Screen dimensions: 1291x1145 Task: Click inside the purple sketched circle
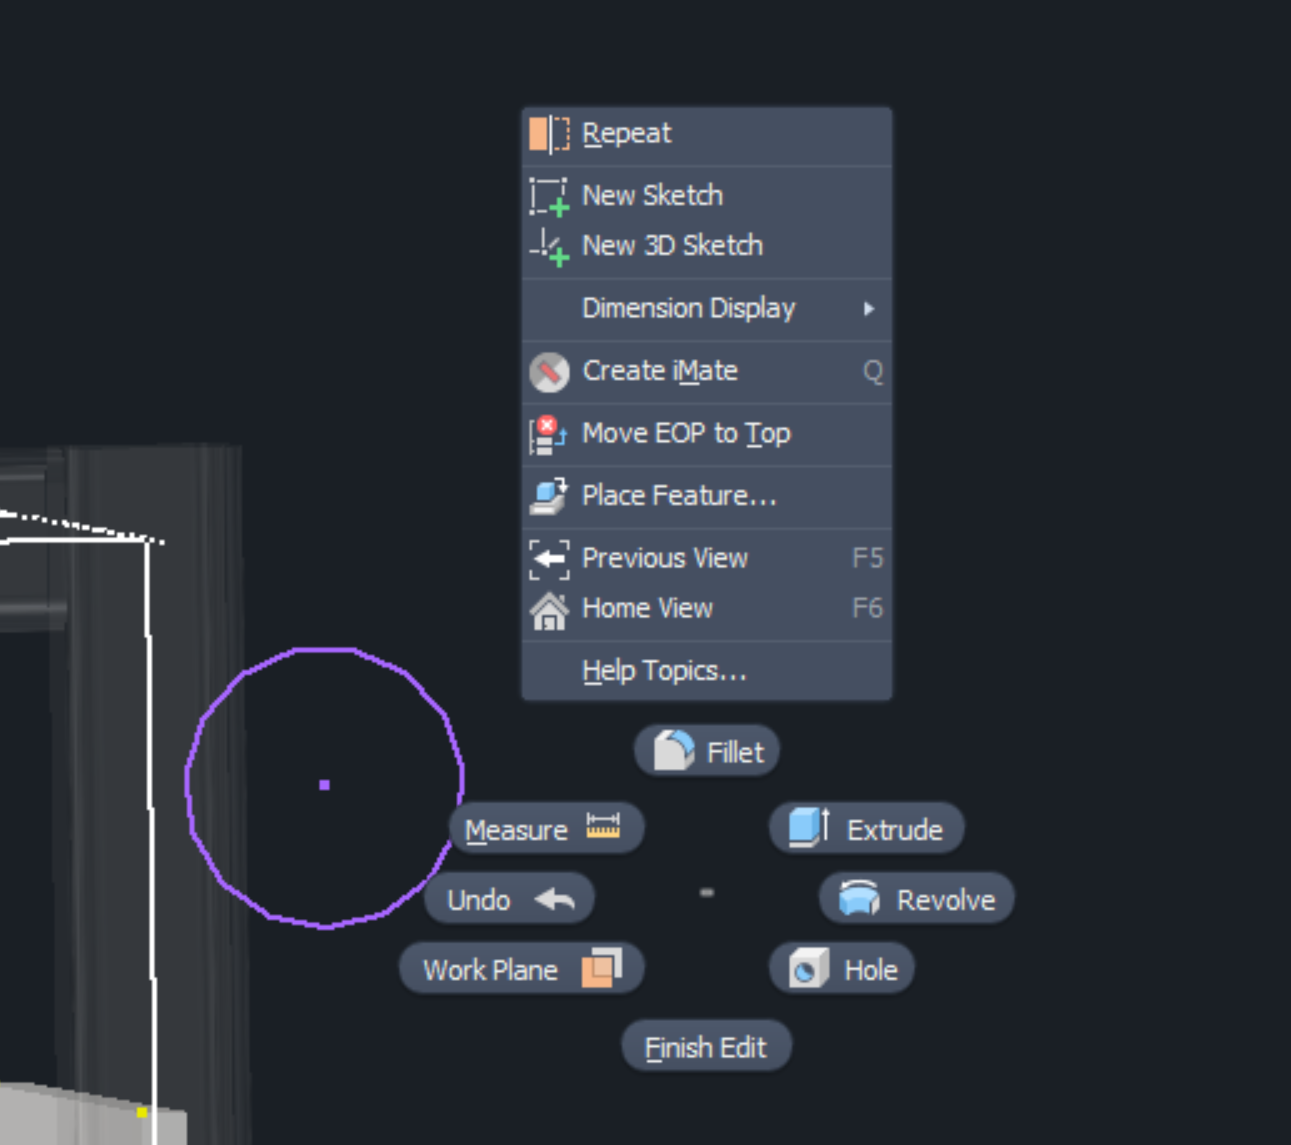[x=324, y=786]
